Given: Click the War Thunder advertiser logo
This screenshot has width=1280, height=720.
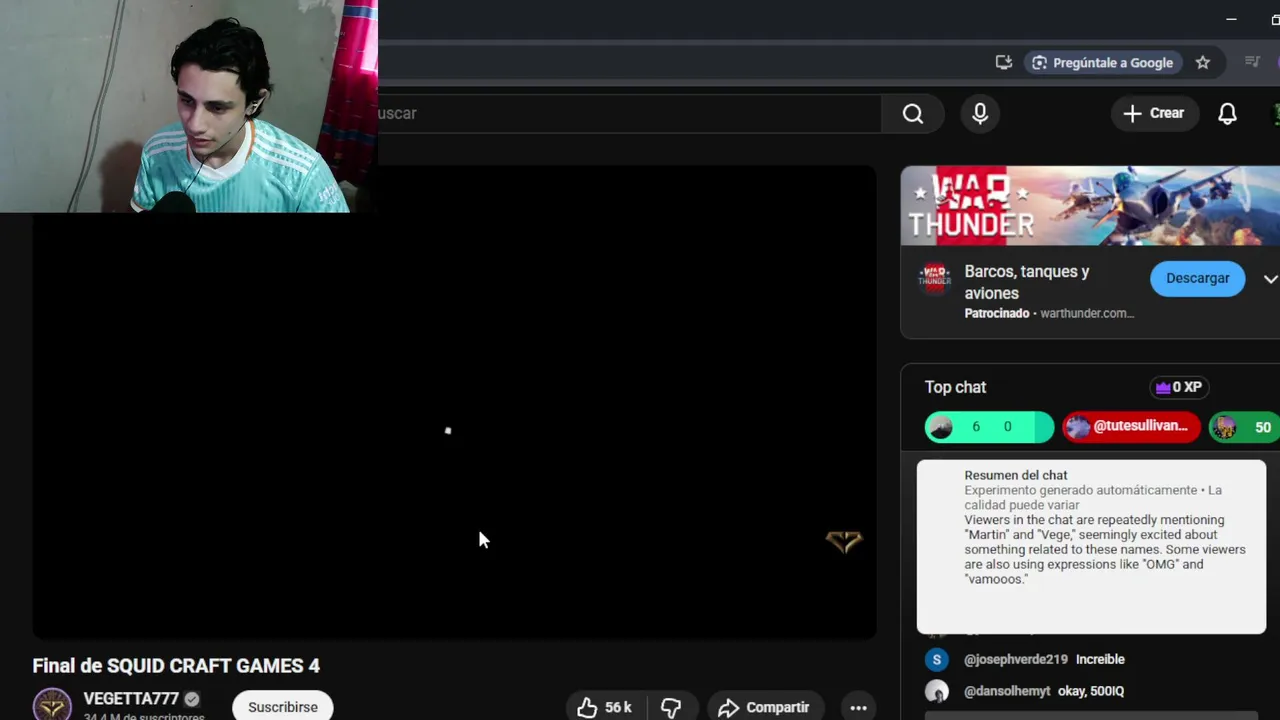Looking at the screenshot, I should 934,278.
